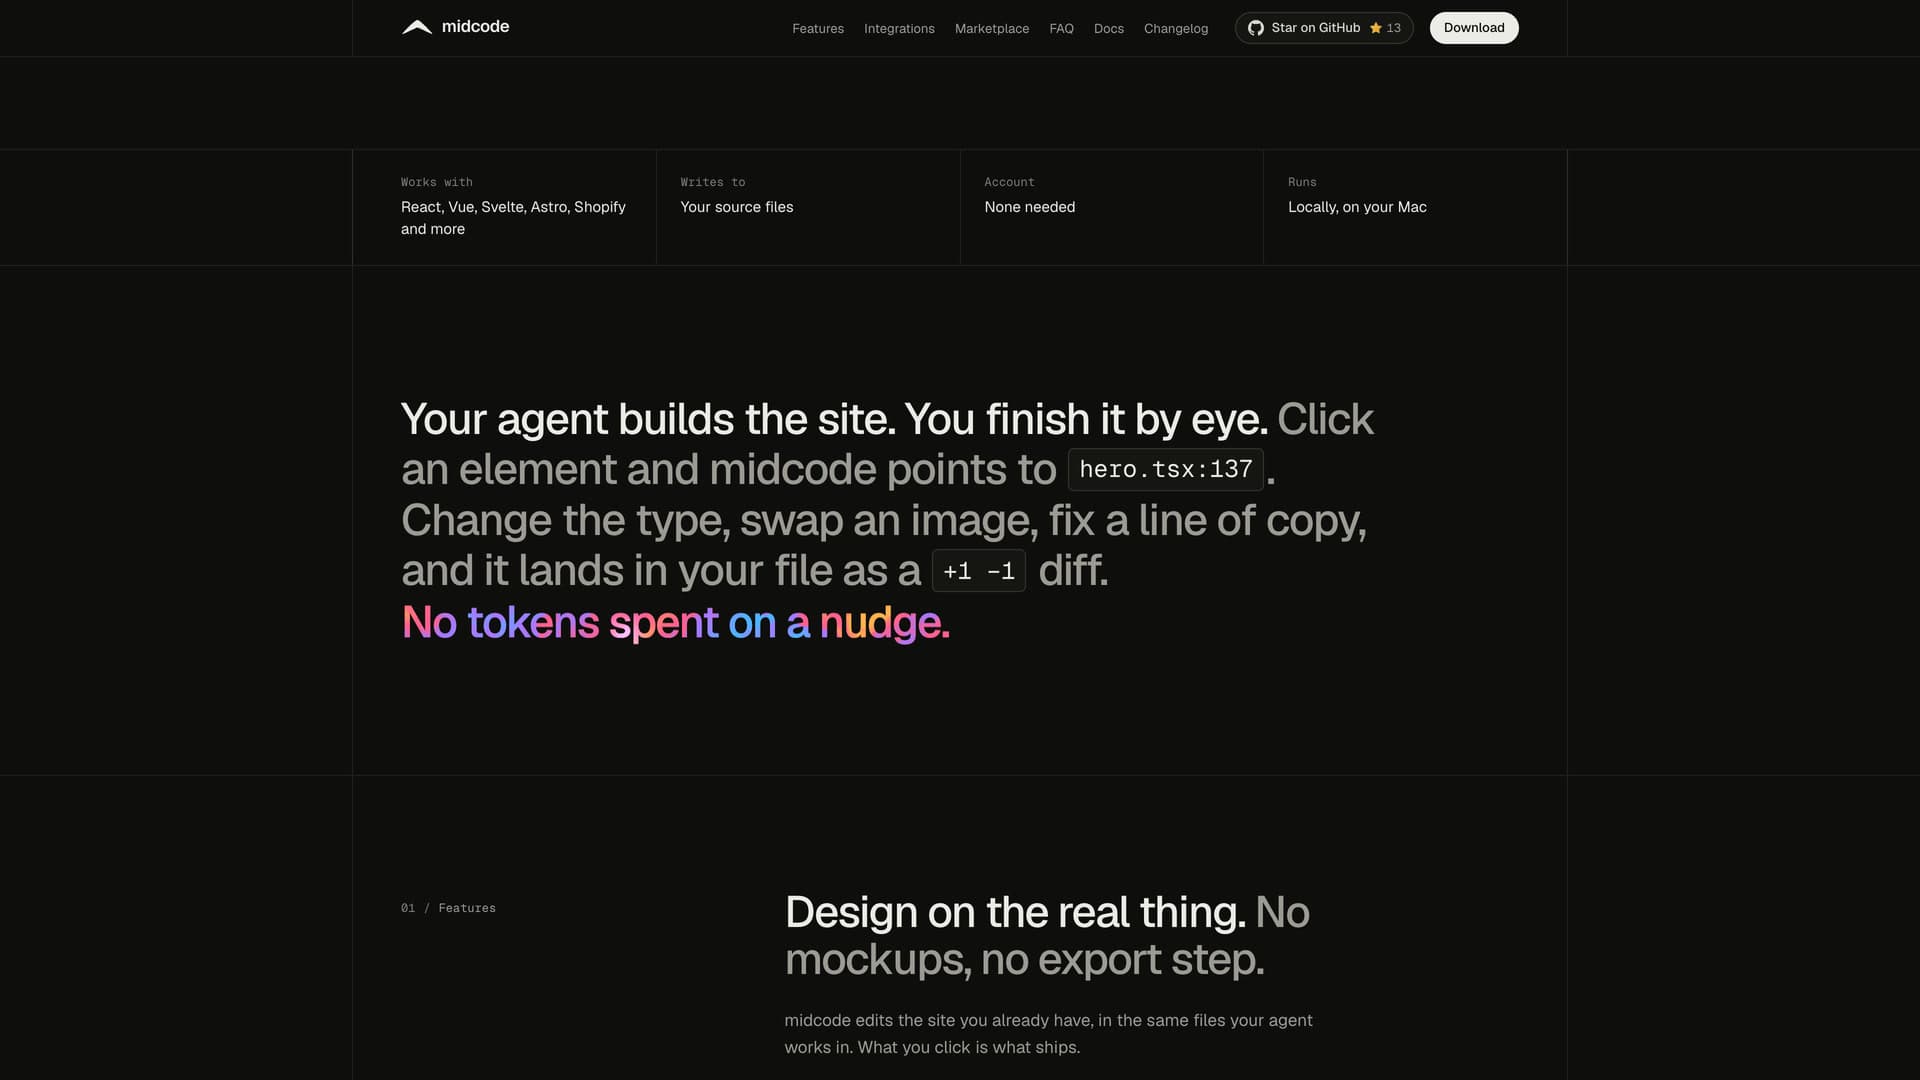
Task: Go to Marketplace in the navbar
Action: [992, 28]
